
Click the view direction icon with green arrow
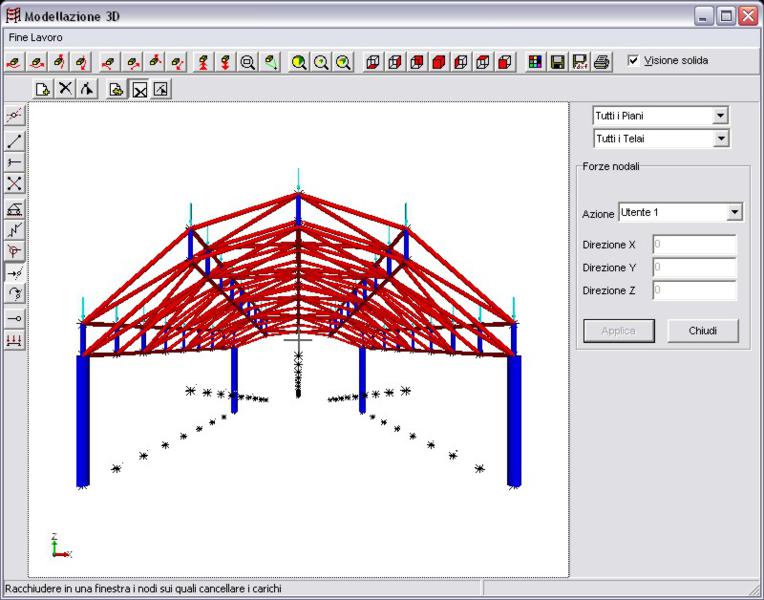click(x=270, y=62)
